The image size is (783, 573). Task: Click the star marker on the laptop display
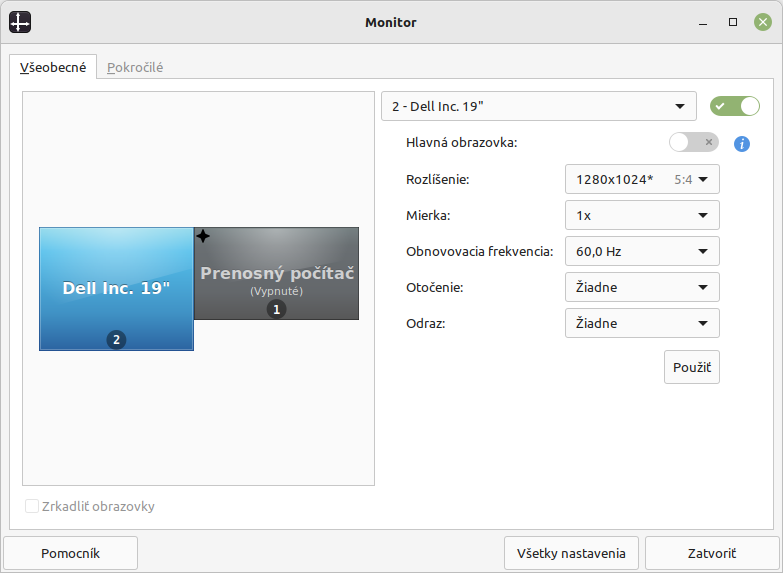[203, 237]
